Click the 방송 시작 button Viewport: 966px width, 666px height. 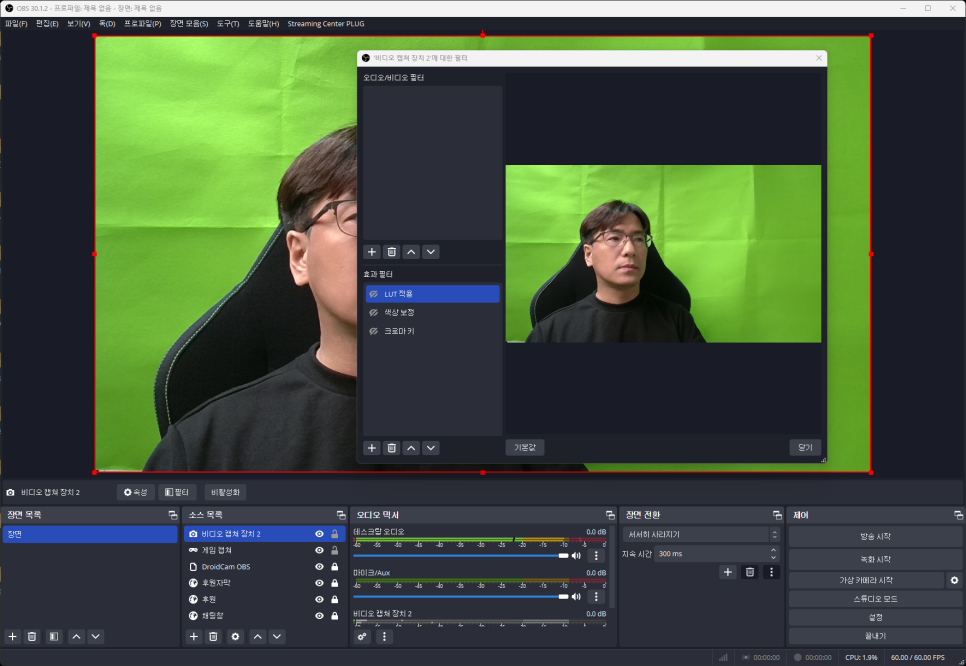(875, 537)
